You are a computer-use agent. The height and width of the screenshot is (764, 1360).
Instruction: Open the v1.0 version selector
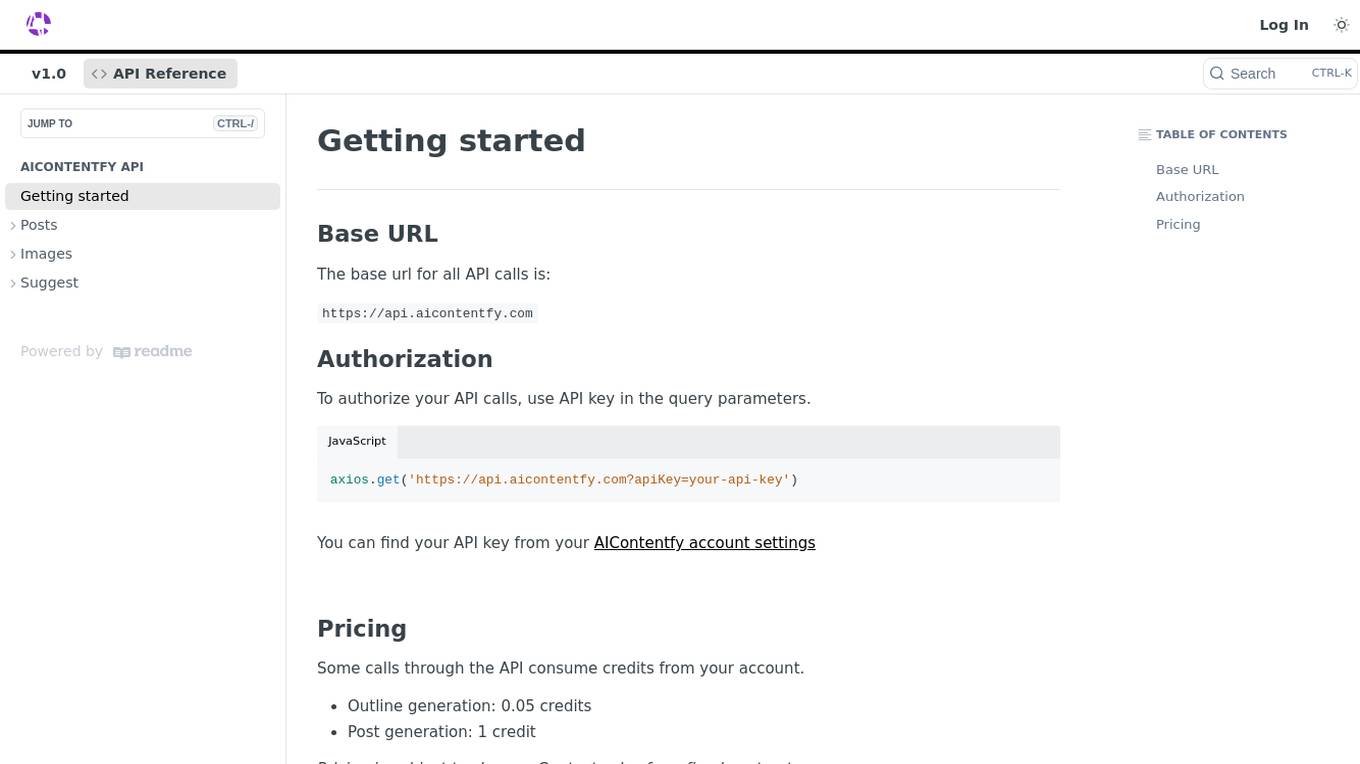[49, 74]
